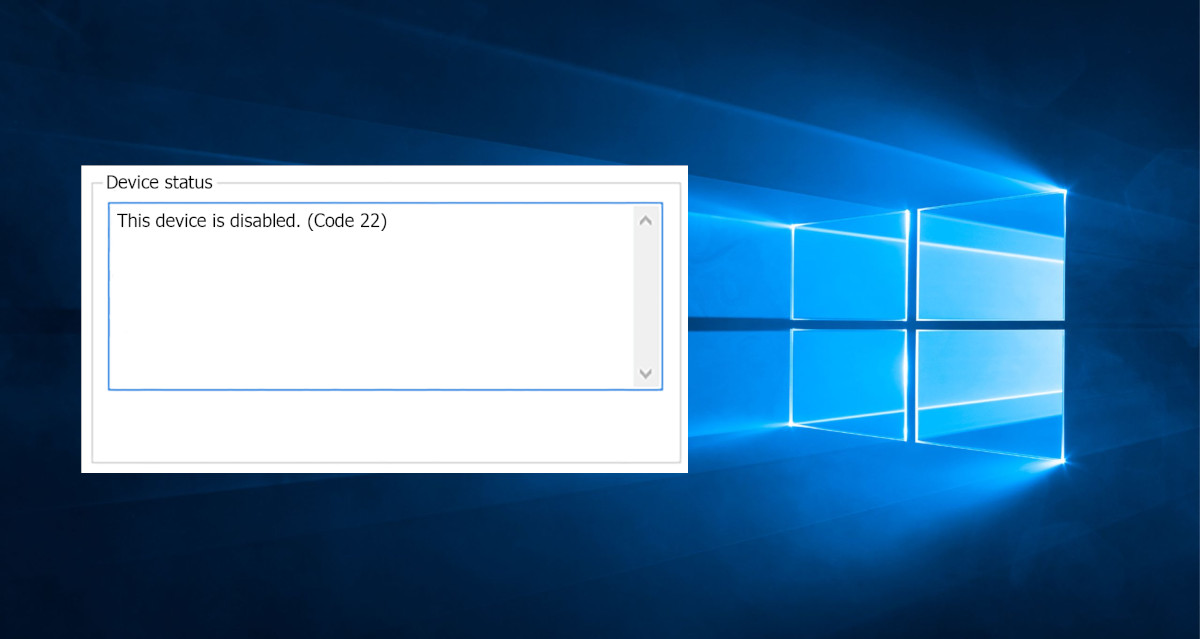Screen dimensions: 1200x639
Task: Click the word 'This' at start of message
Action: (134, 221)
